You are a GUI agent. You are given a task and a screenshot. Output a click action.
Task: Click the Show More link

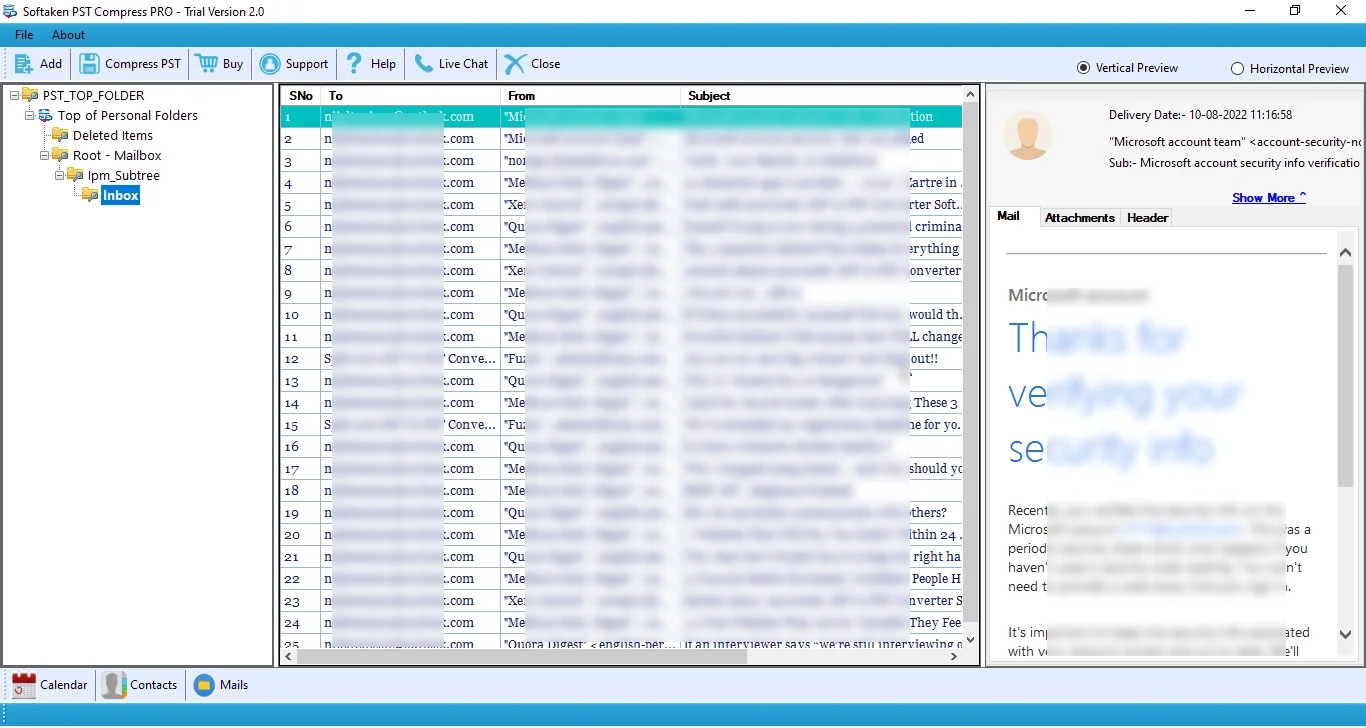[1262, 197]
